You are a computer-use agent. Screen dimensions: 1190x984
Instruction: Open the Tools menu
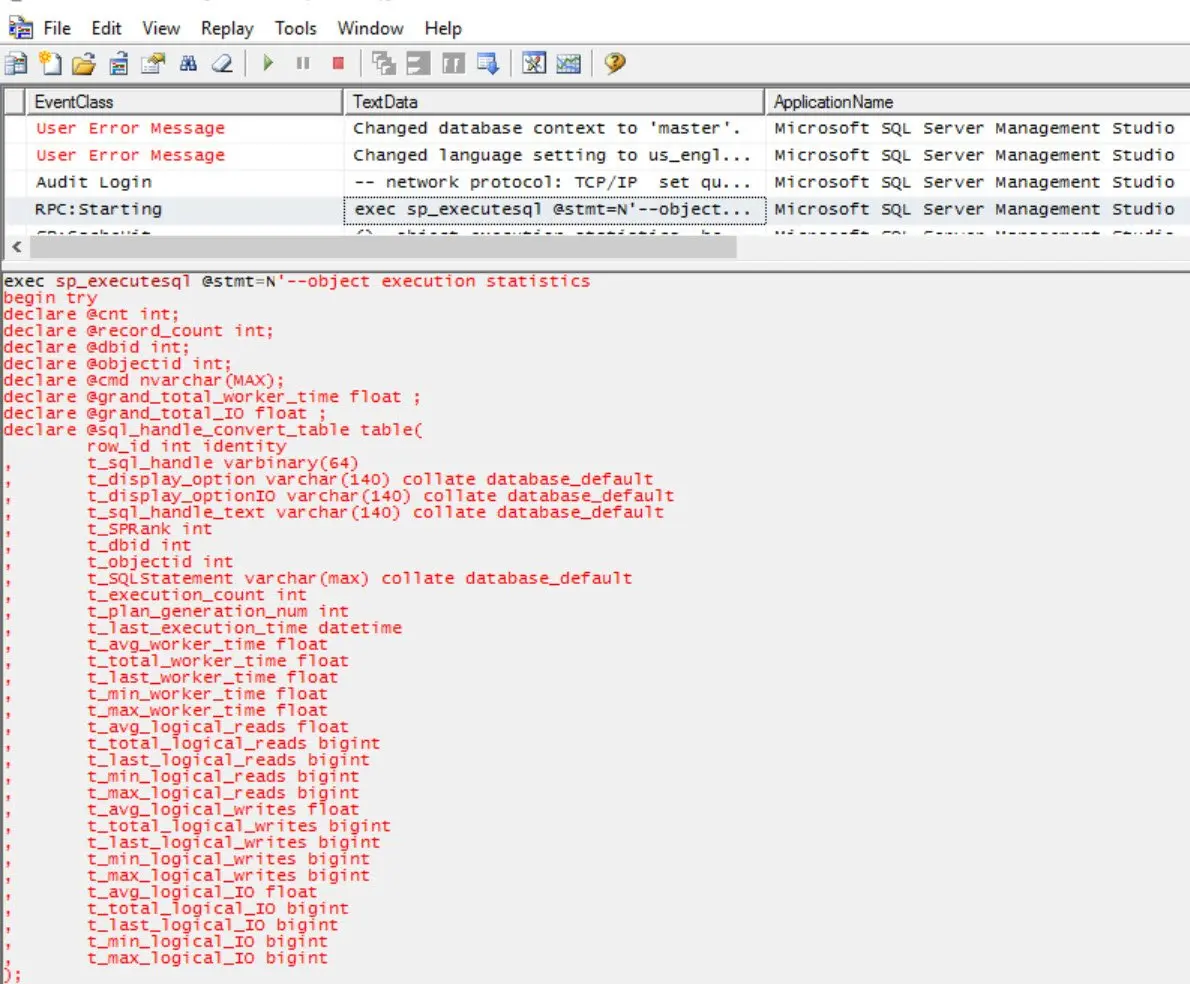[x=295, y=28]
